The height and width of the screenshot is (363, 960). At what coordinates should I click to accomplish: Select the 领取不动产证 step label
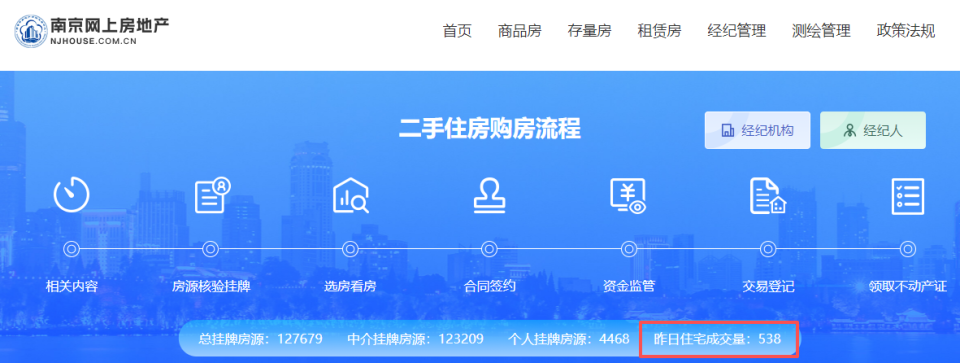tap(908, 286)
